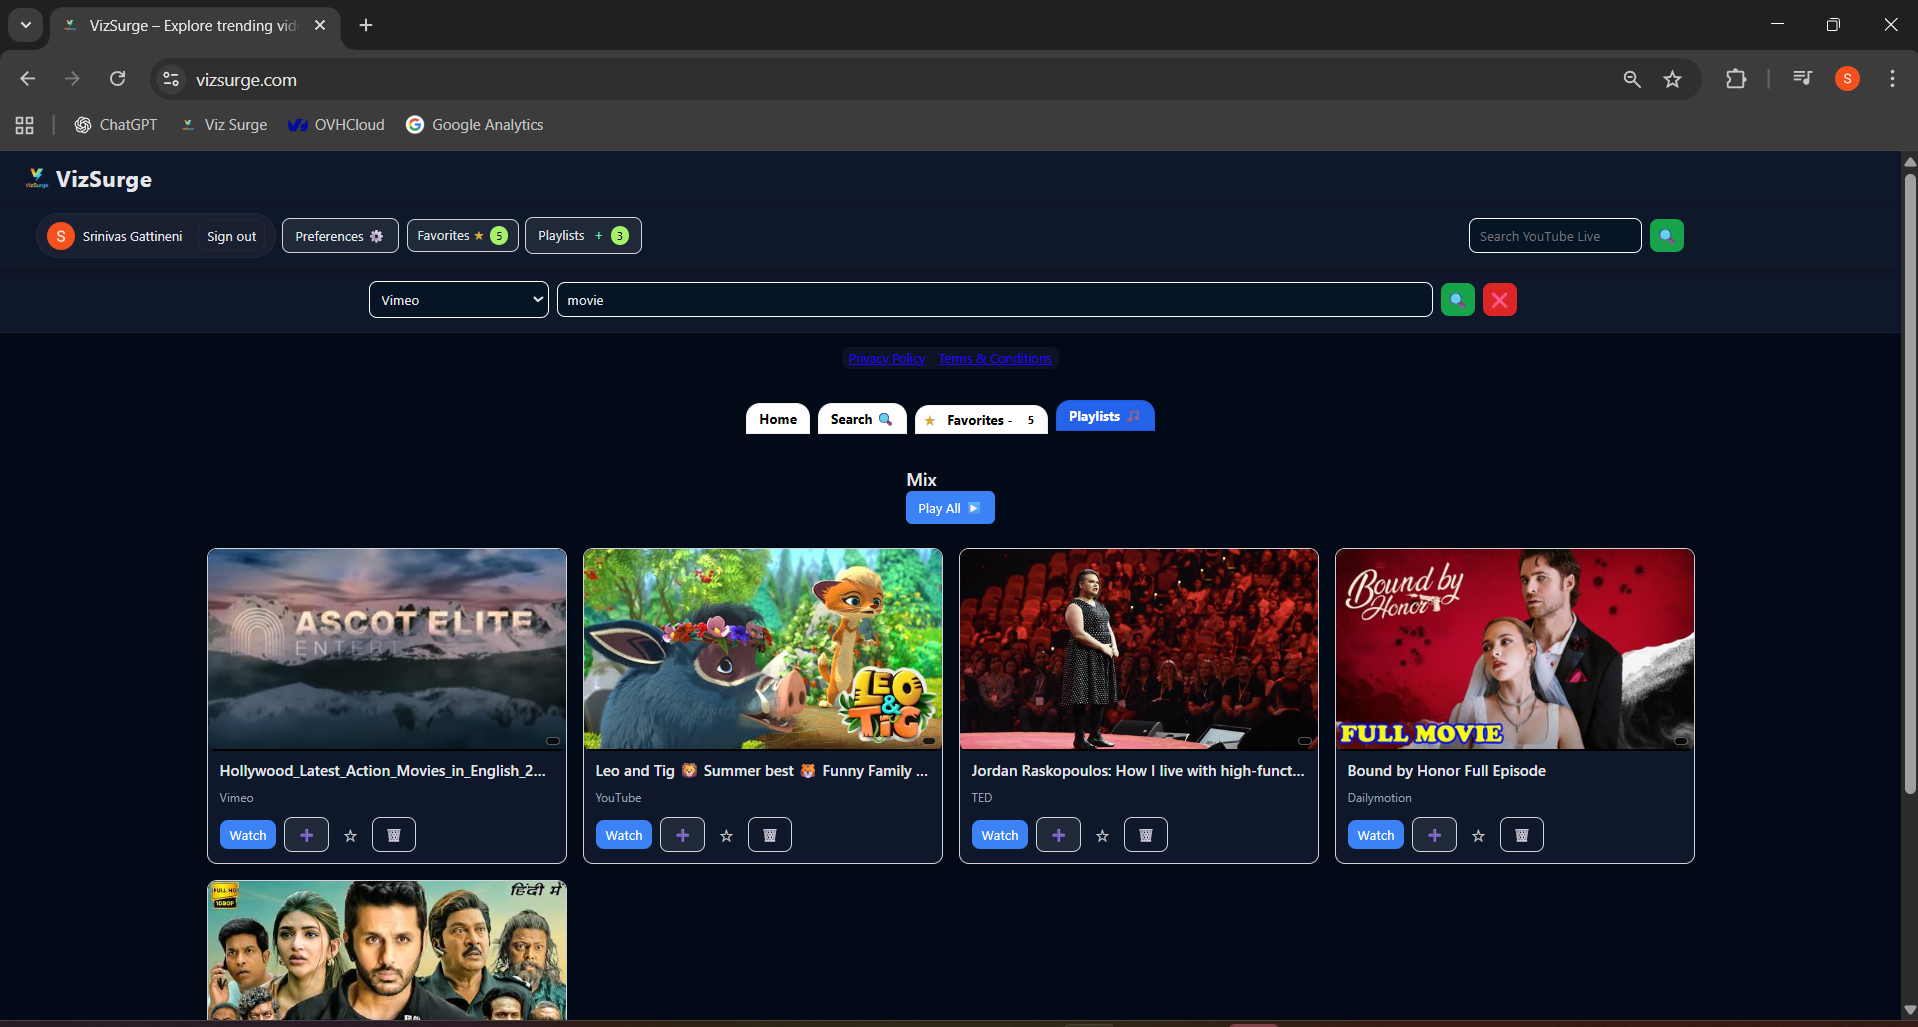Screen dimensions: 1918x1027
Task: Favorite the Jordan Raskopoulos TED talk
Action: pos(1102,835)
